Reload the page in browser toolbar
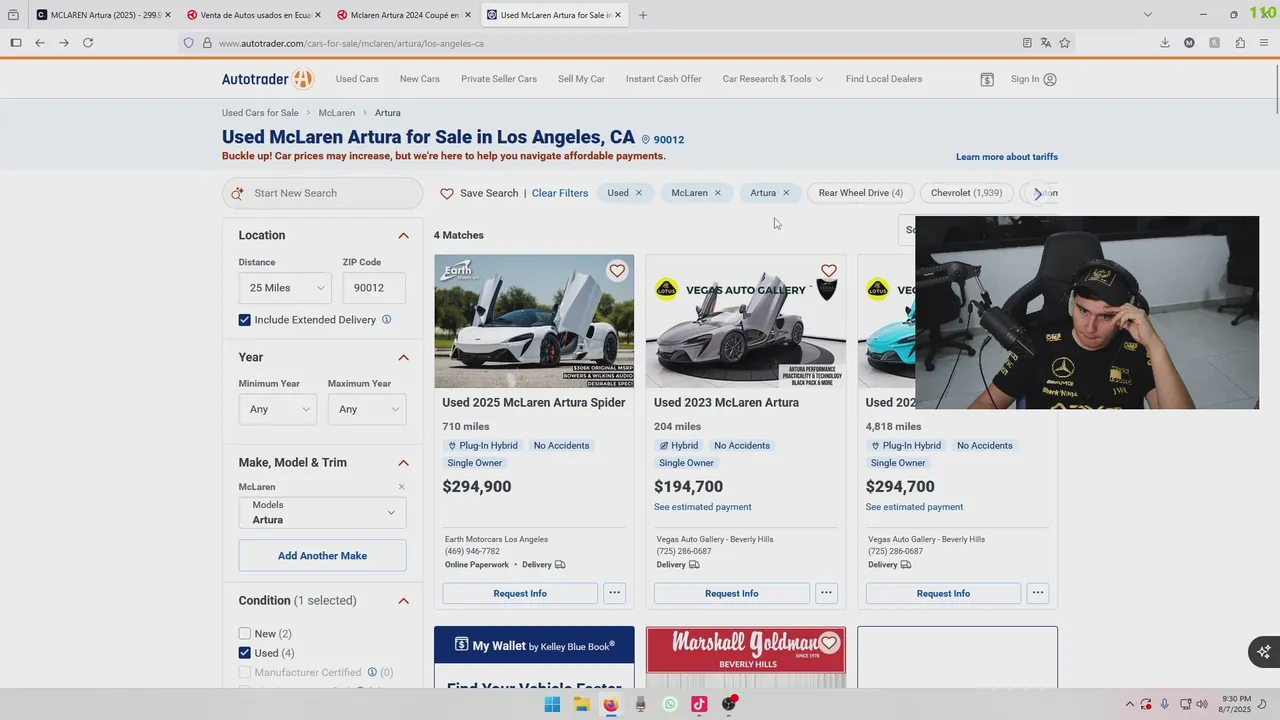 point(88,43)
